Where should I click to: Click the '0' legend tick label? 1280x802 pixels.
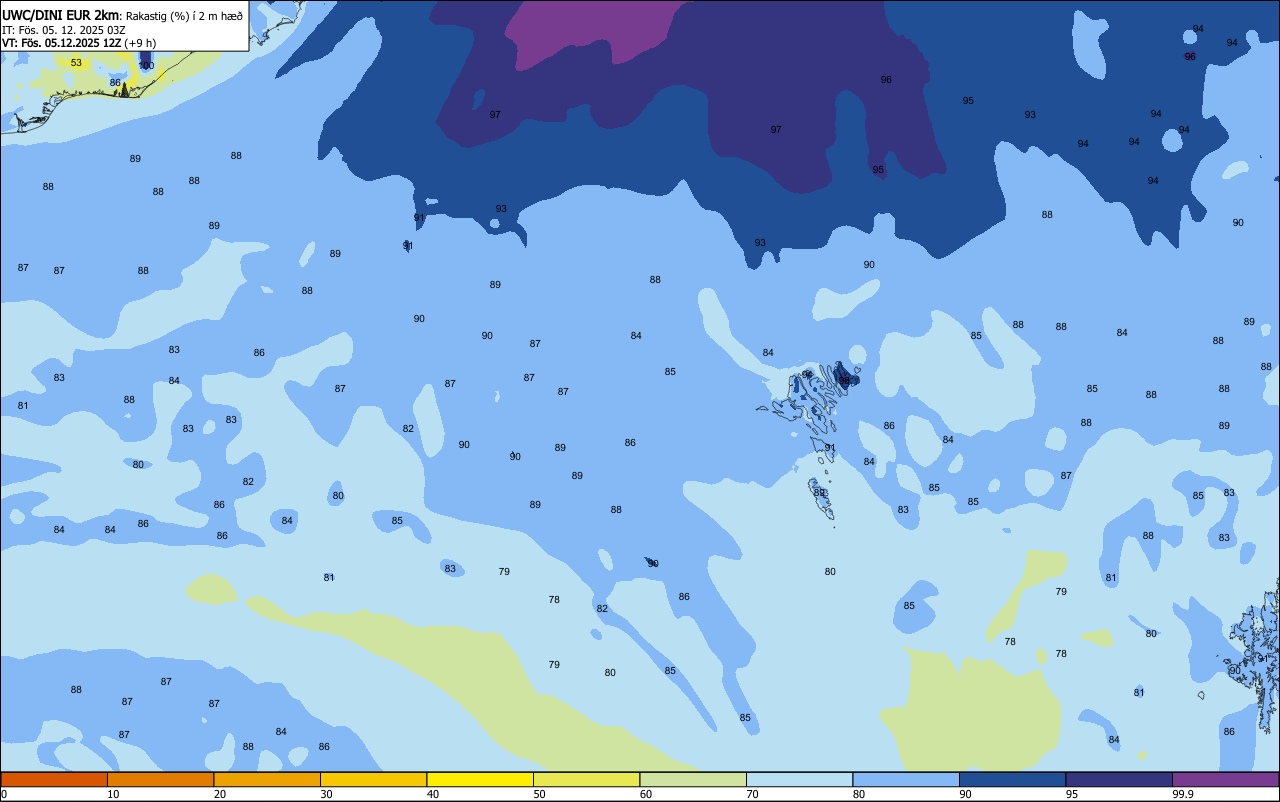[x=4, y=794]
